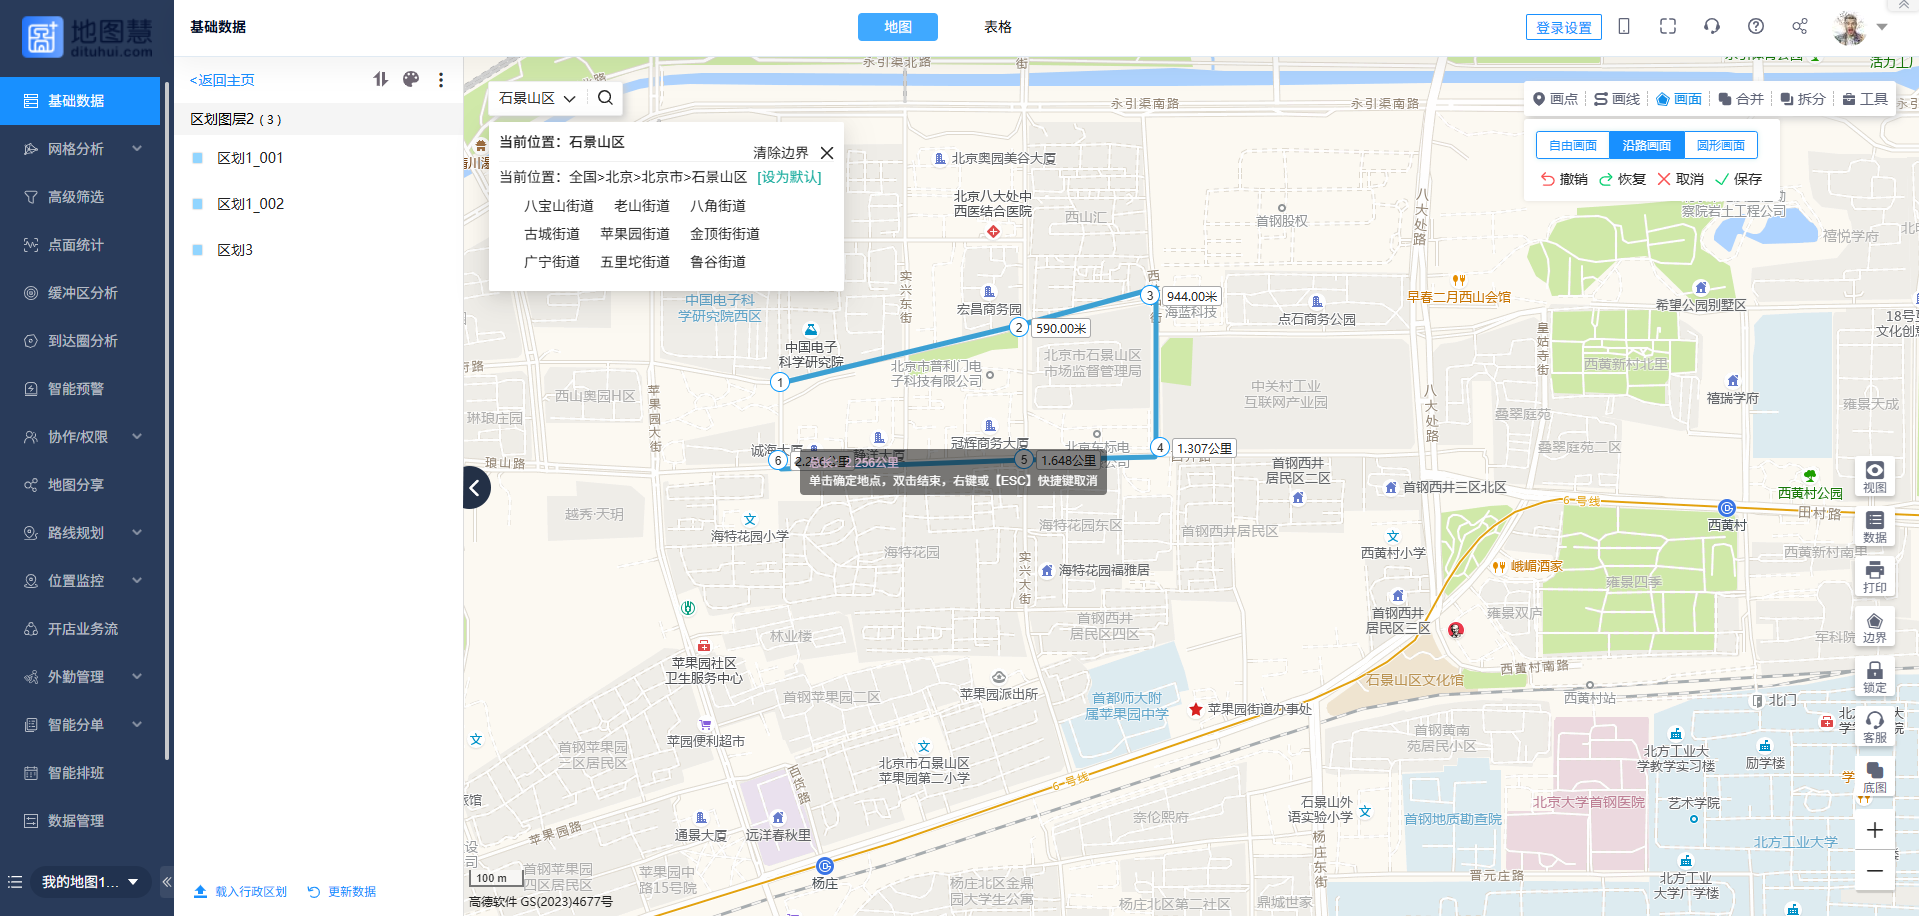
Task: Click the blue swatch beside 区划1_001
Action: tap(198, 158)
